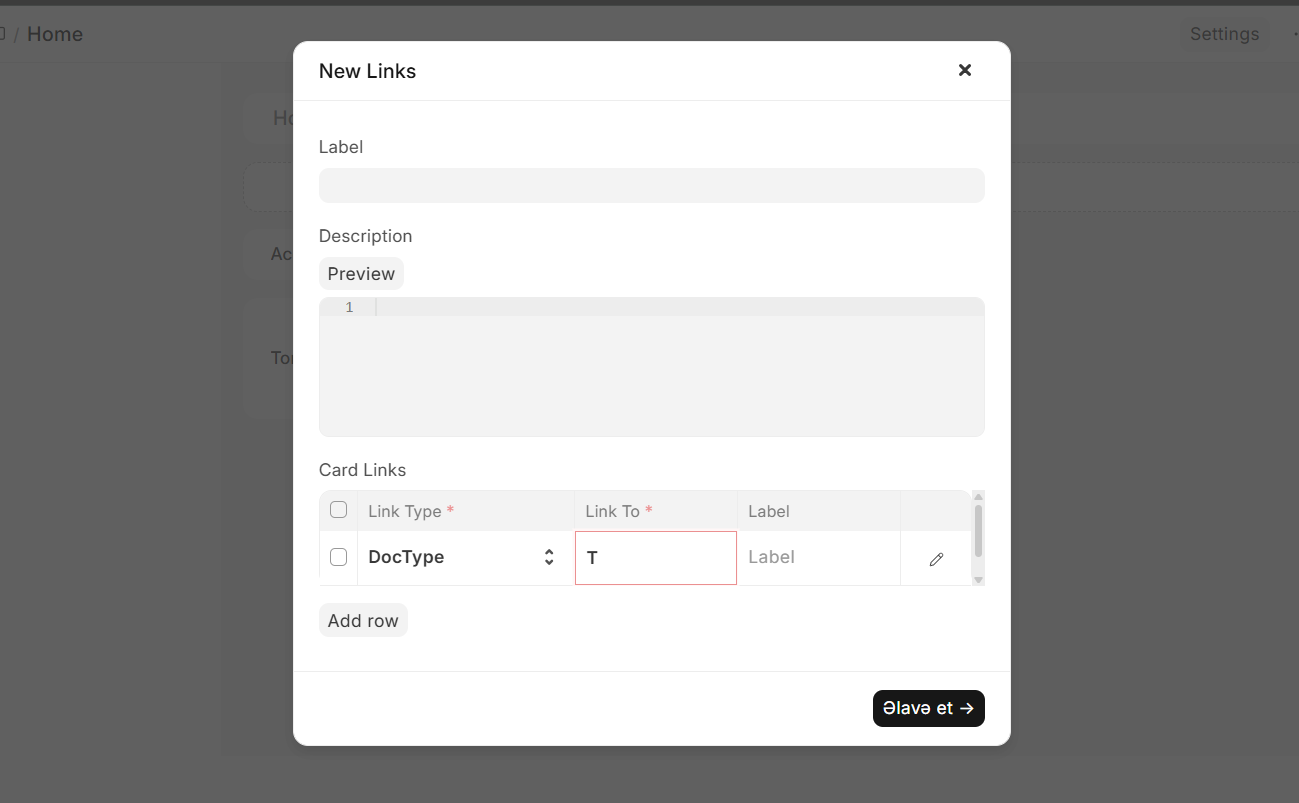Image resolution: width=1299 pixels, height=803 pixels.
Task: Click the Card Links scrollbar up arrow
Action: (978, 496)
